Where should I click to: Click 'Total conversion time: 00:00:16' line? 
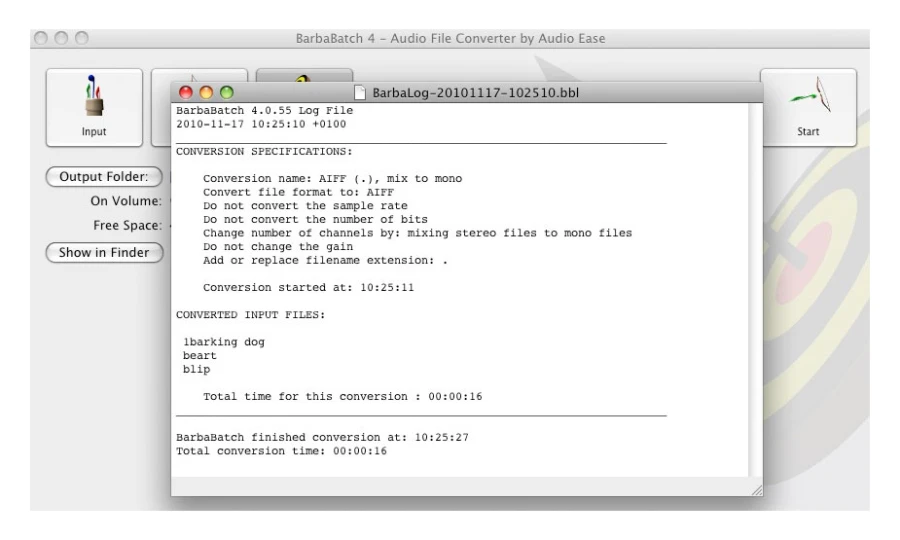point(281,451)
